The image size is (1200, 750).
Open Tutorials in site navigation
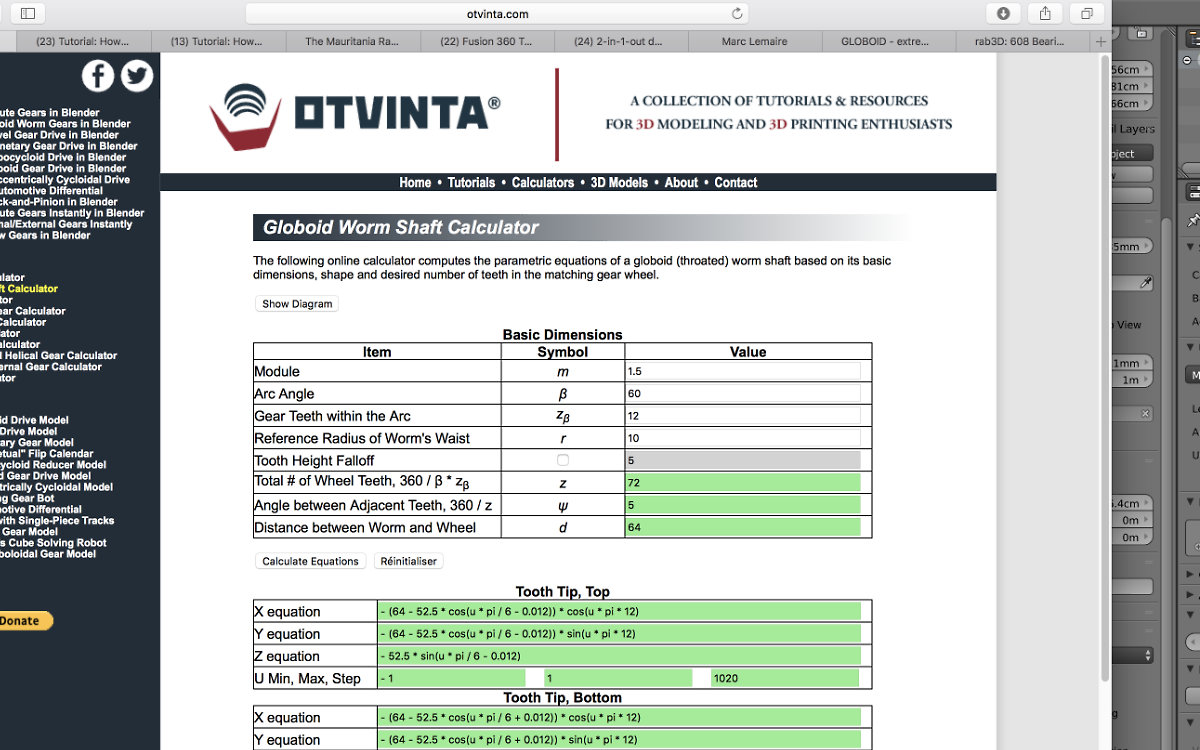pyautogui.click(x=471, y=182)
